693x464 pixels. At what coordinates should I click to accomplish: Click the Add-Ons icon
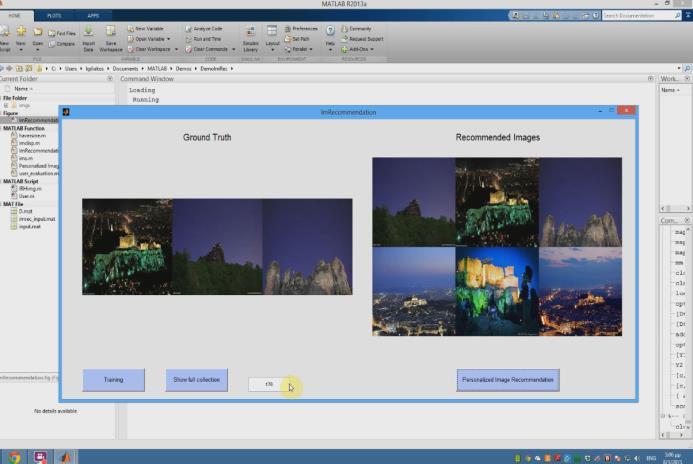344,49
